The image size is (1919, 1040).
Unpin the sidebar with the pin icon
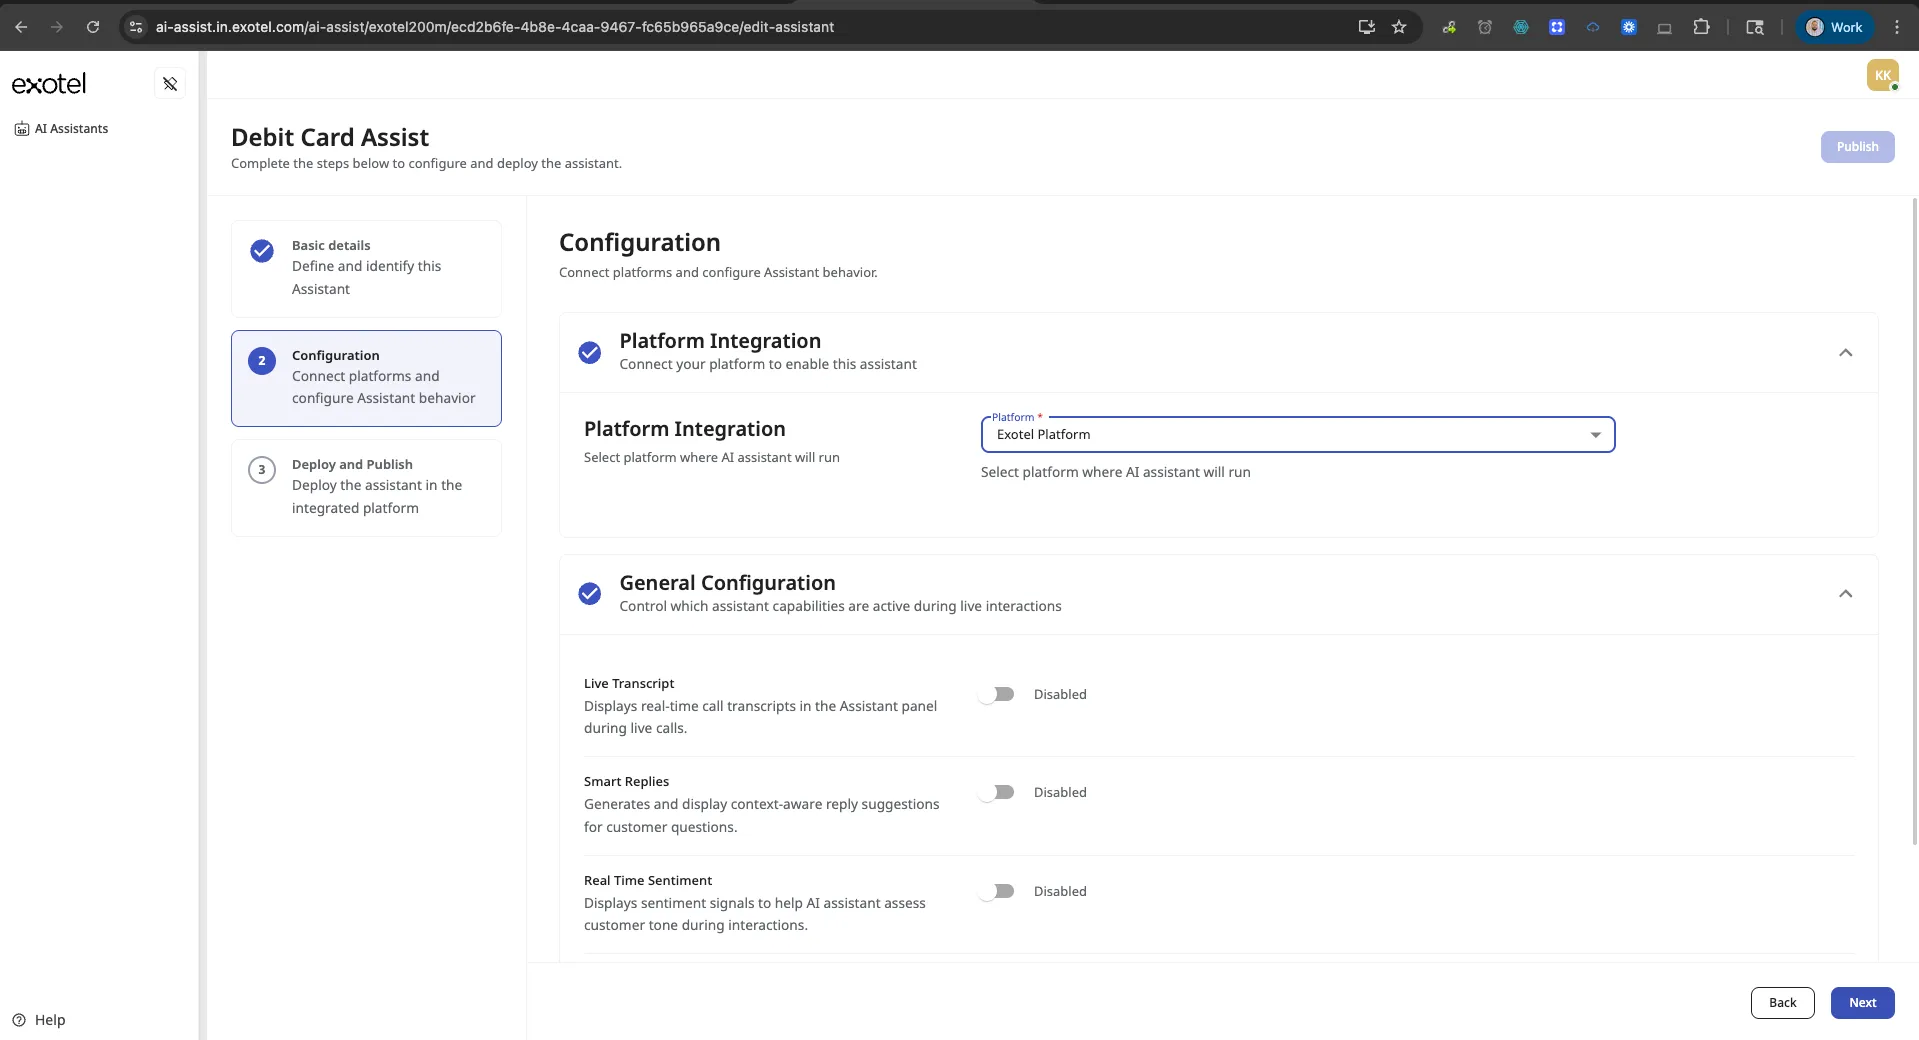(x=170, y=84)
